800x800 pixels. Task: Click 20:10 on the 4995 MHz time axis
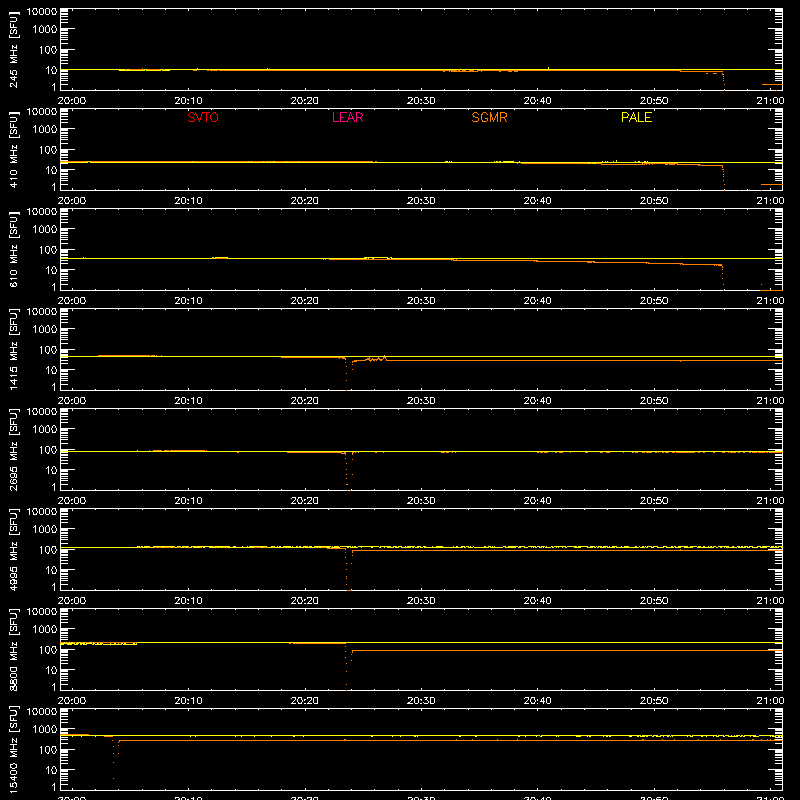(x=188, y=601)
